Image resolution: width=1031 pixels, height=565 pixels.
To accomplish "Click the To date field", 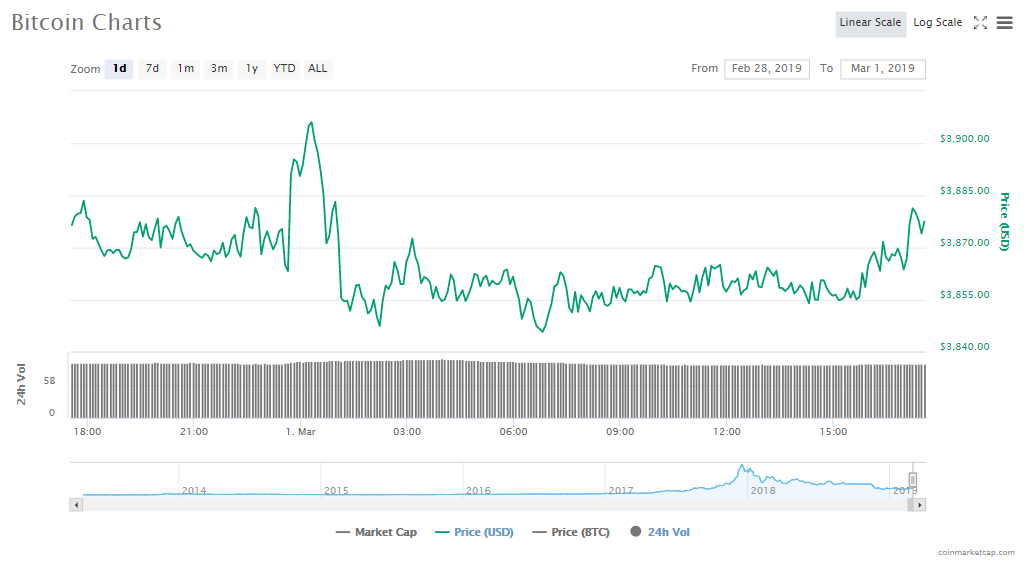I will [883, 69].
